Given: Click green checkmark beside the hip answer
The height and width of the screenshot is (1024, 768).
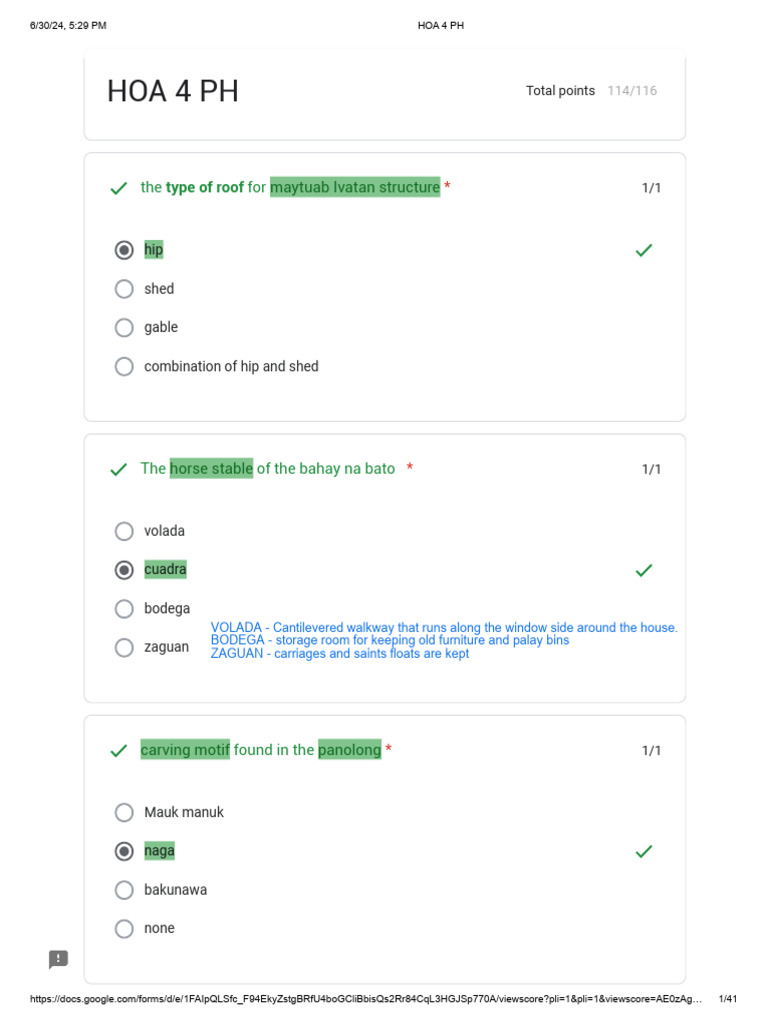Looking at the screenshot, I should (x=644, y=250).
